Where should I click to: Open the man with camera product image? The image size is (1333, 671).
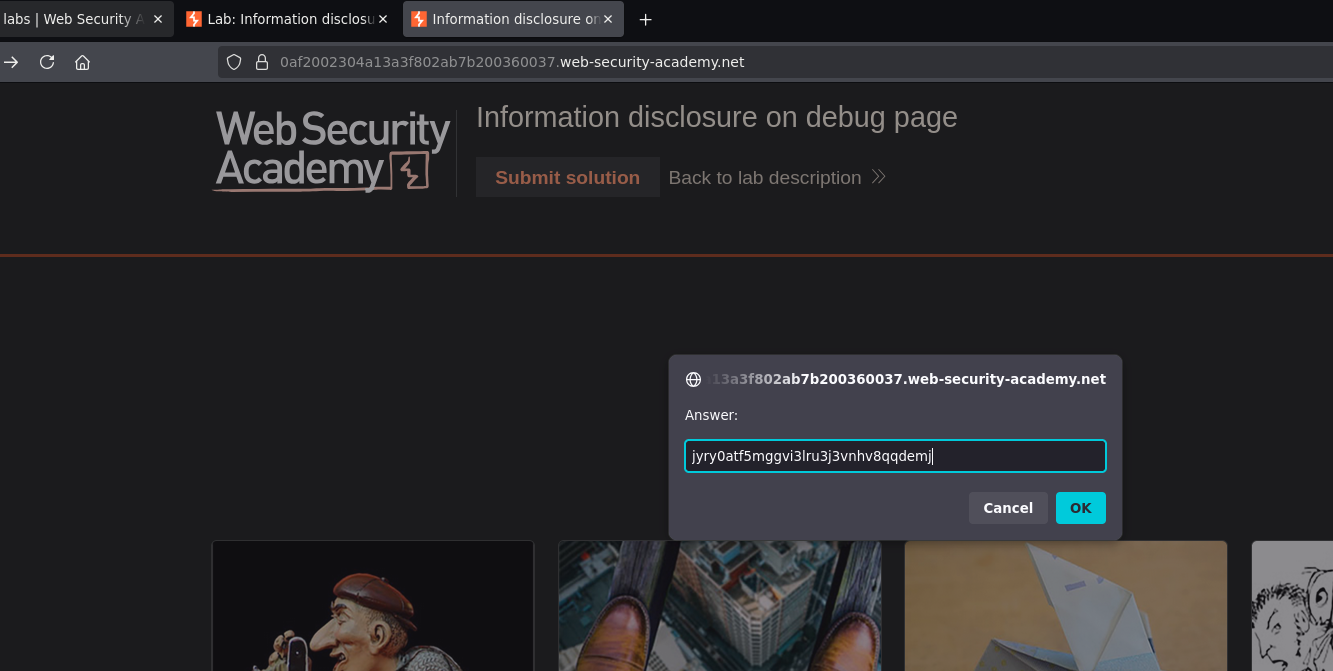coord(373,606)
